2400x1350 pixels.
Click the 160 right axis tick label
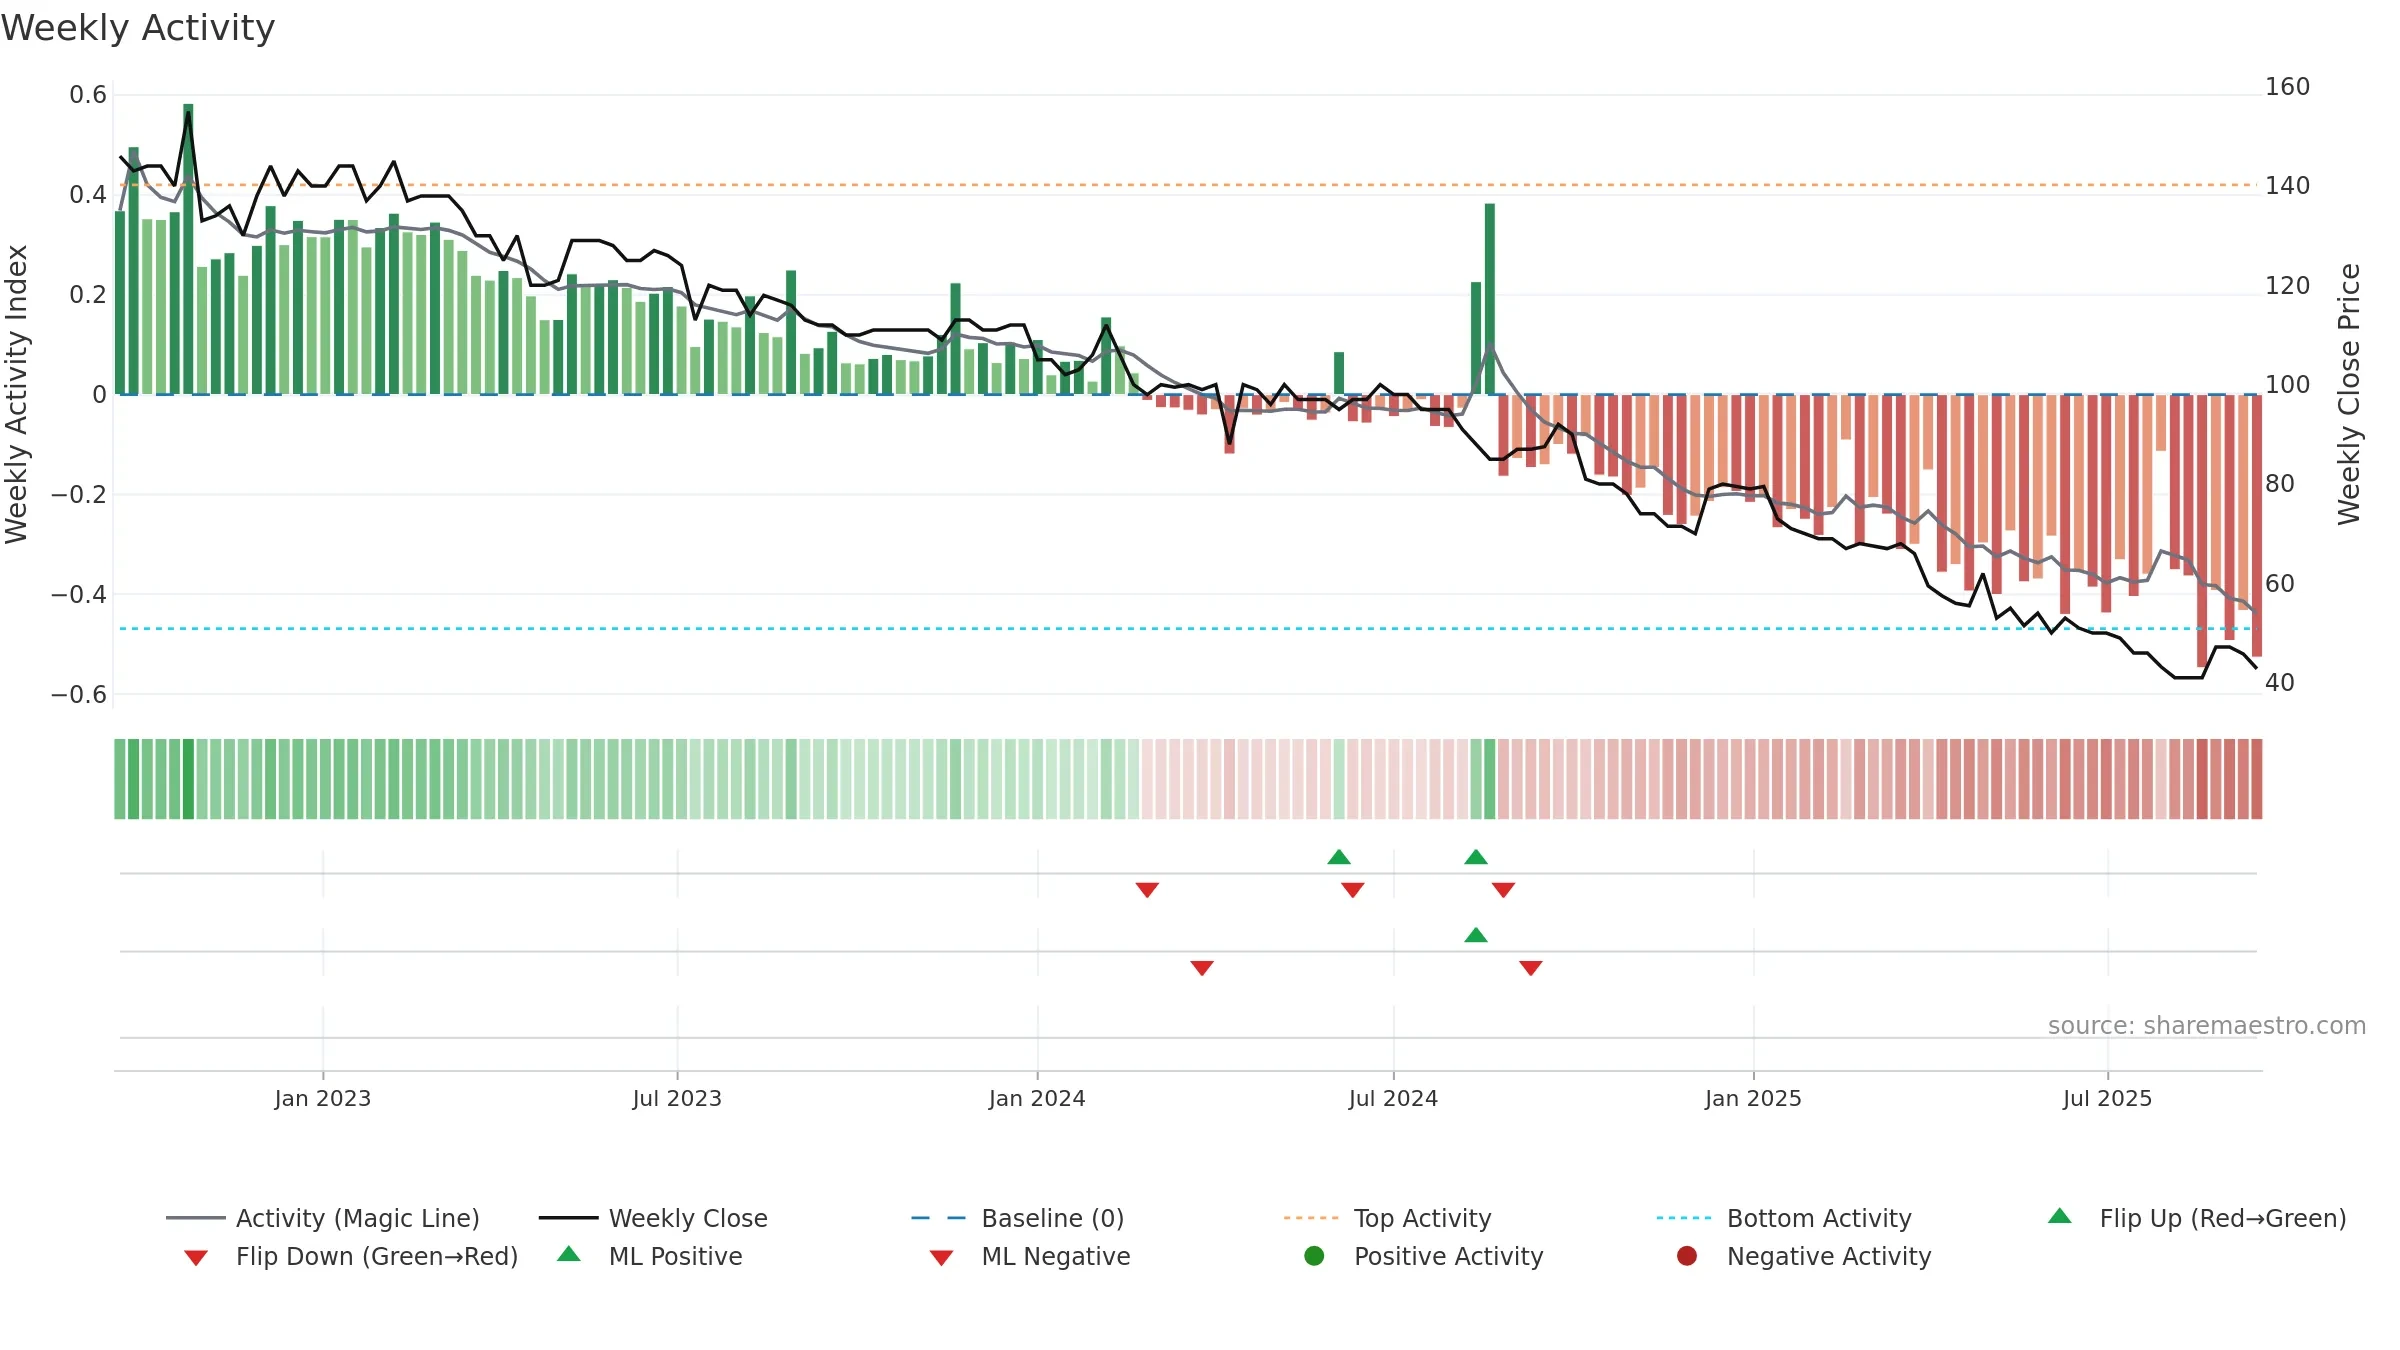coord(2288,87)
